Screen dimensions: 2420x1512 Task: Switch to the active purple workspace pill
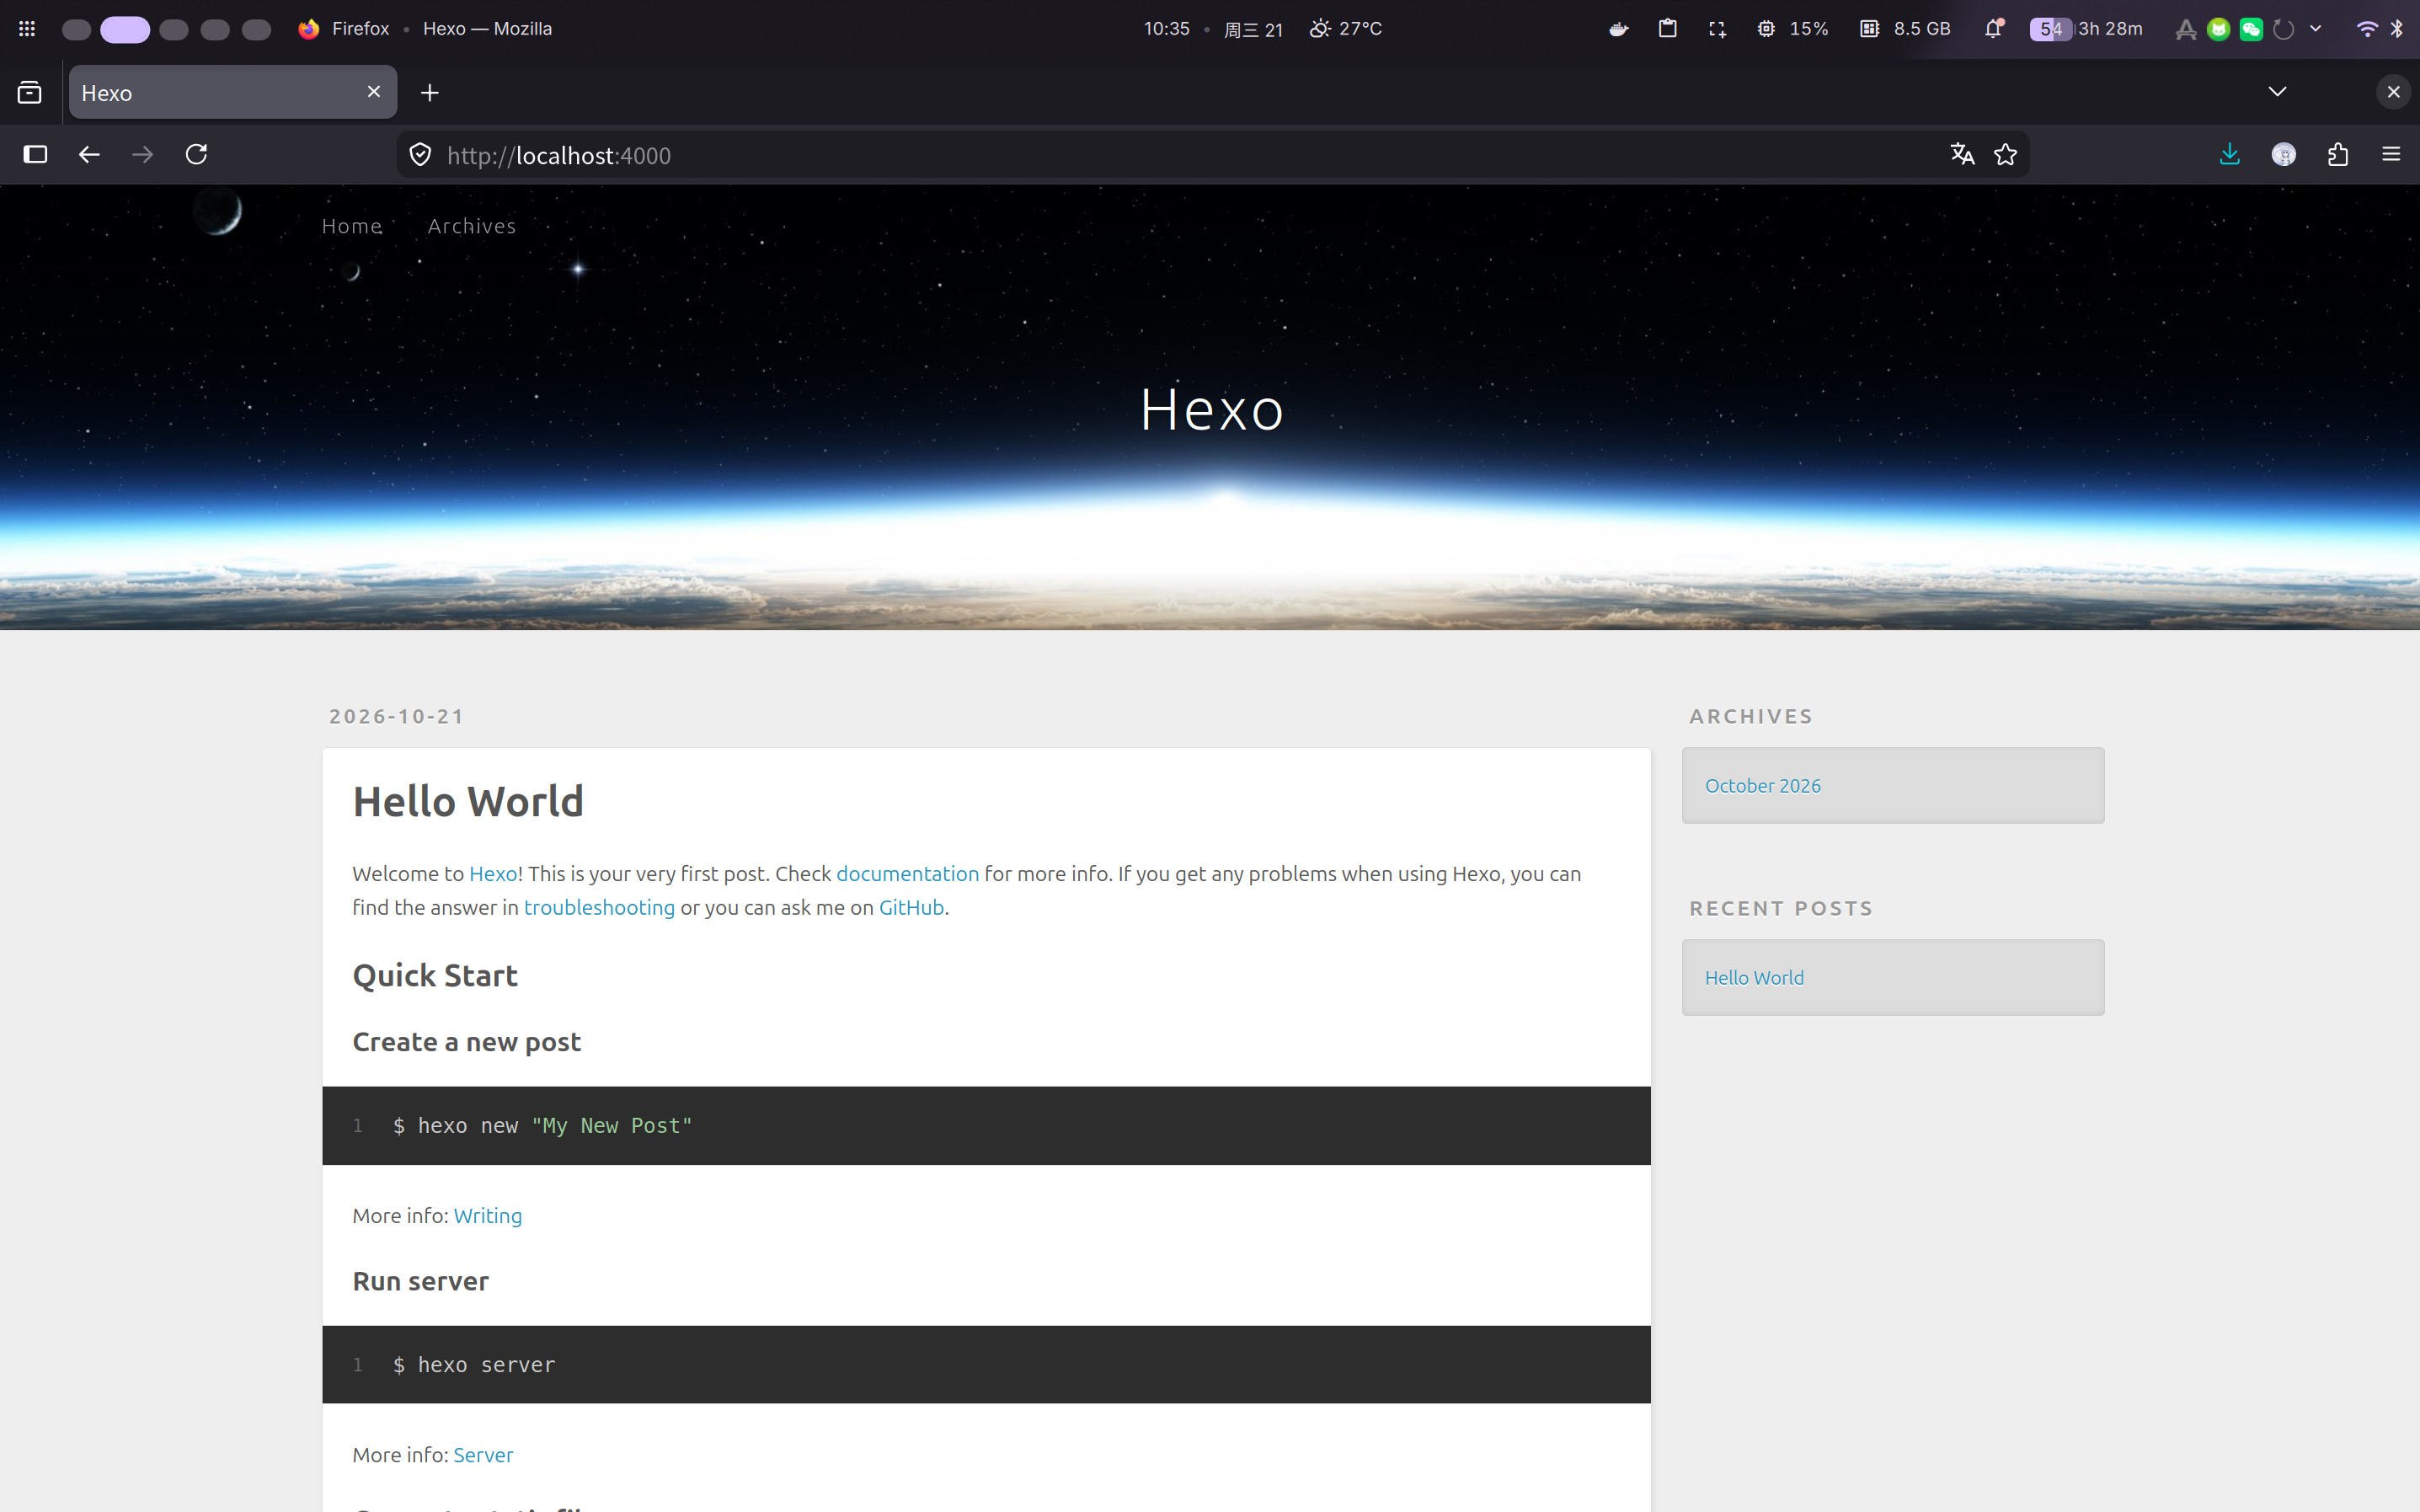(x=125, y=29)
